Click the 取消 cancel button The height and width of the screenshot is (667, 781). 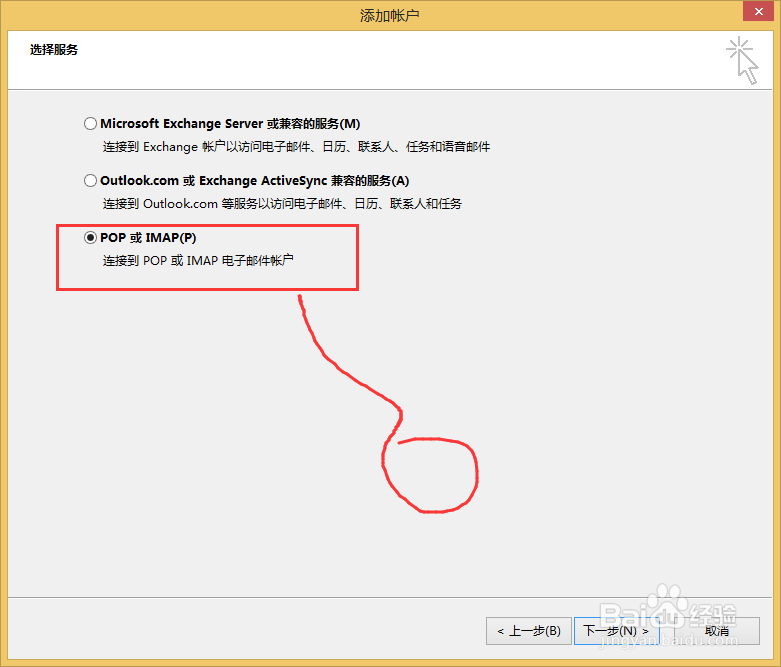(717, 631)
